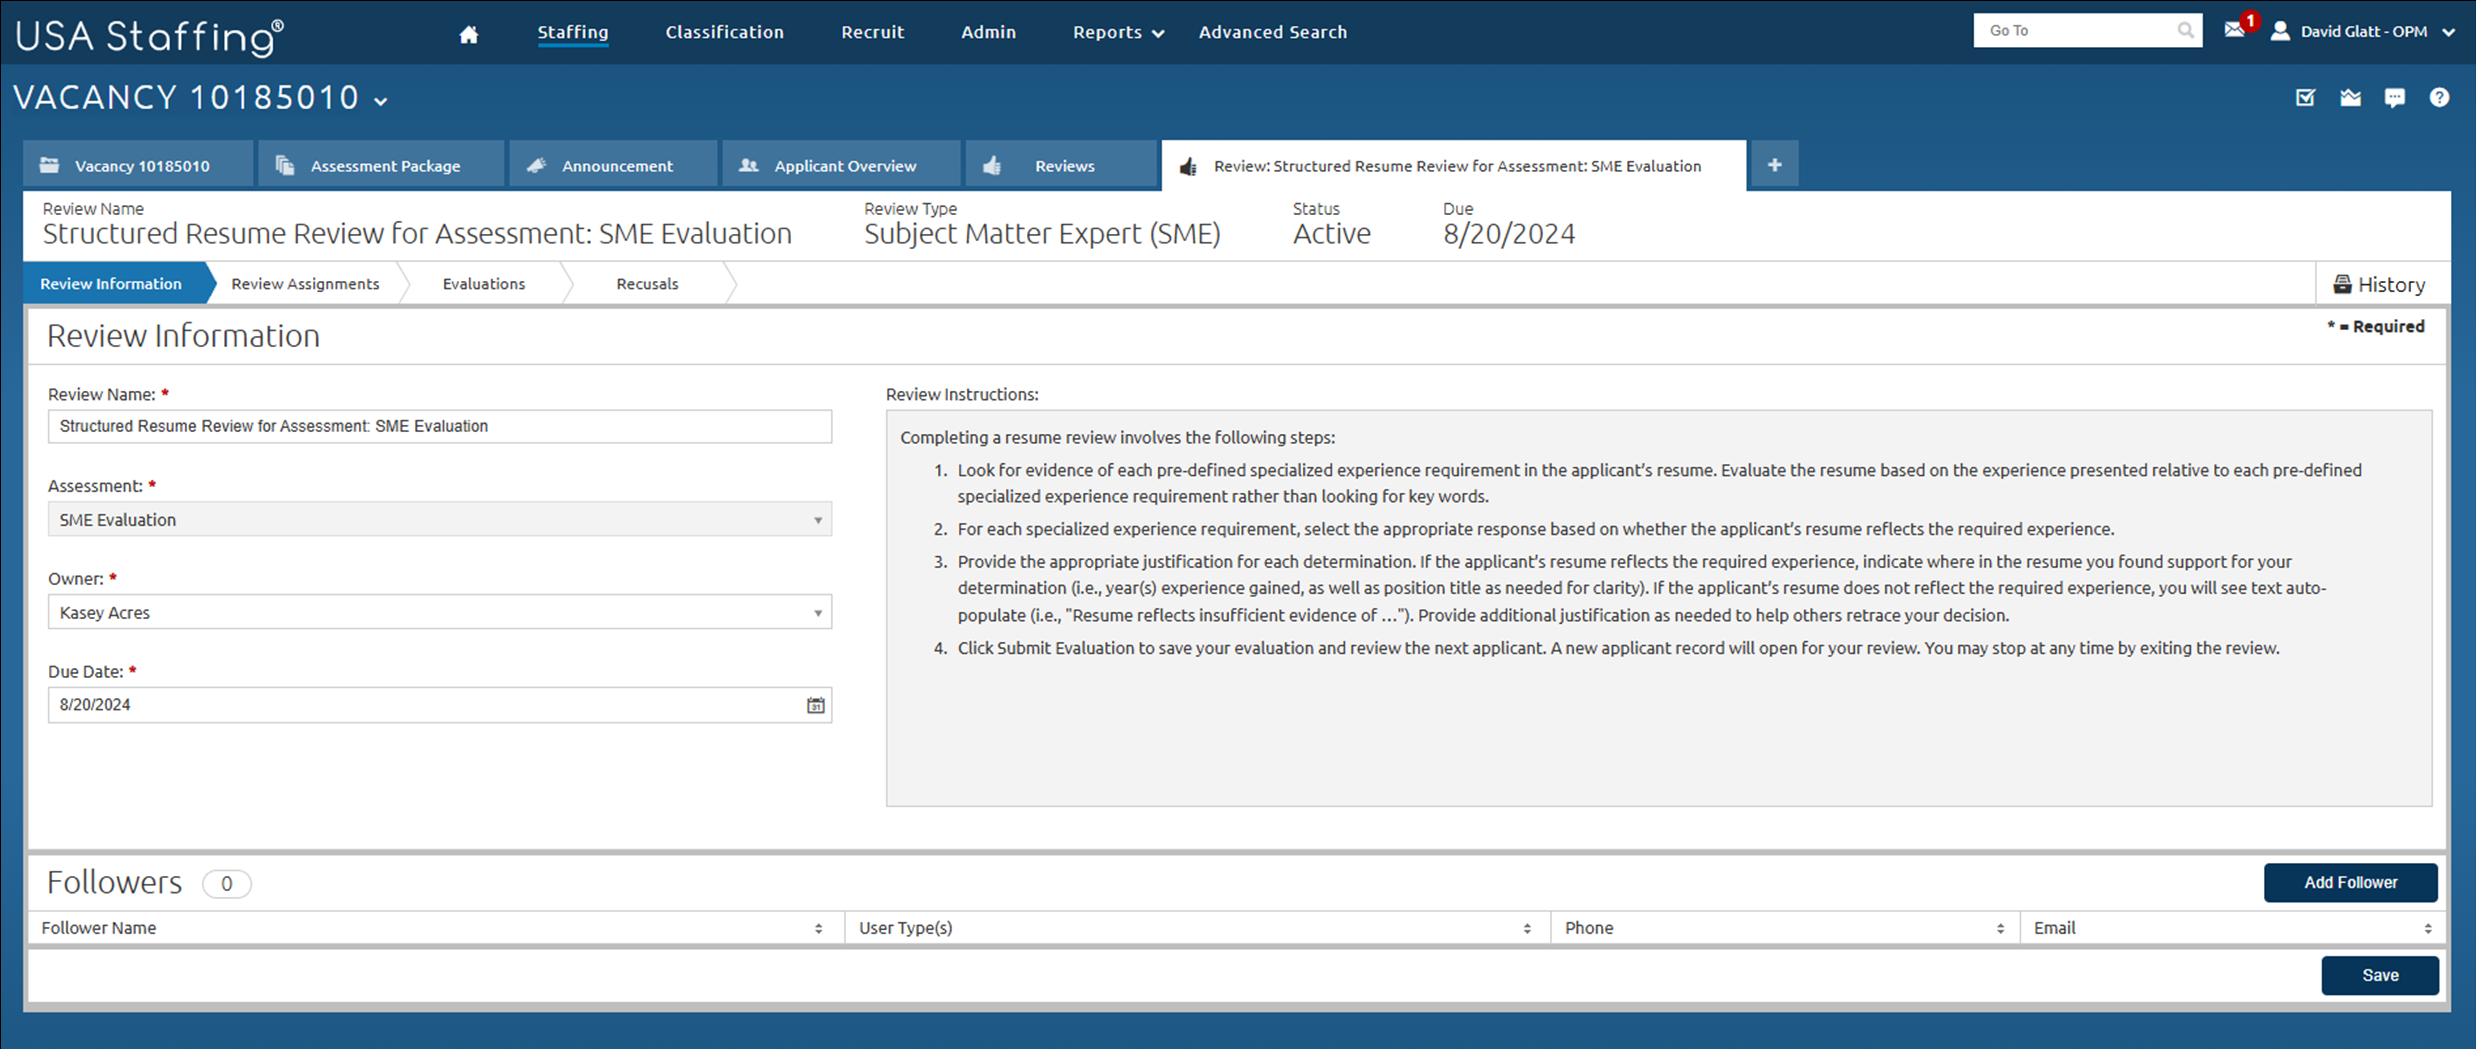This screenshot has height=1049, width=2476.
Task: Open the Applicant Overview tab
Action: (843, 165)
